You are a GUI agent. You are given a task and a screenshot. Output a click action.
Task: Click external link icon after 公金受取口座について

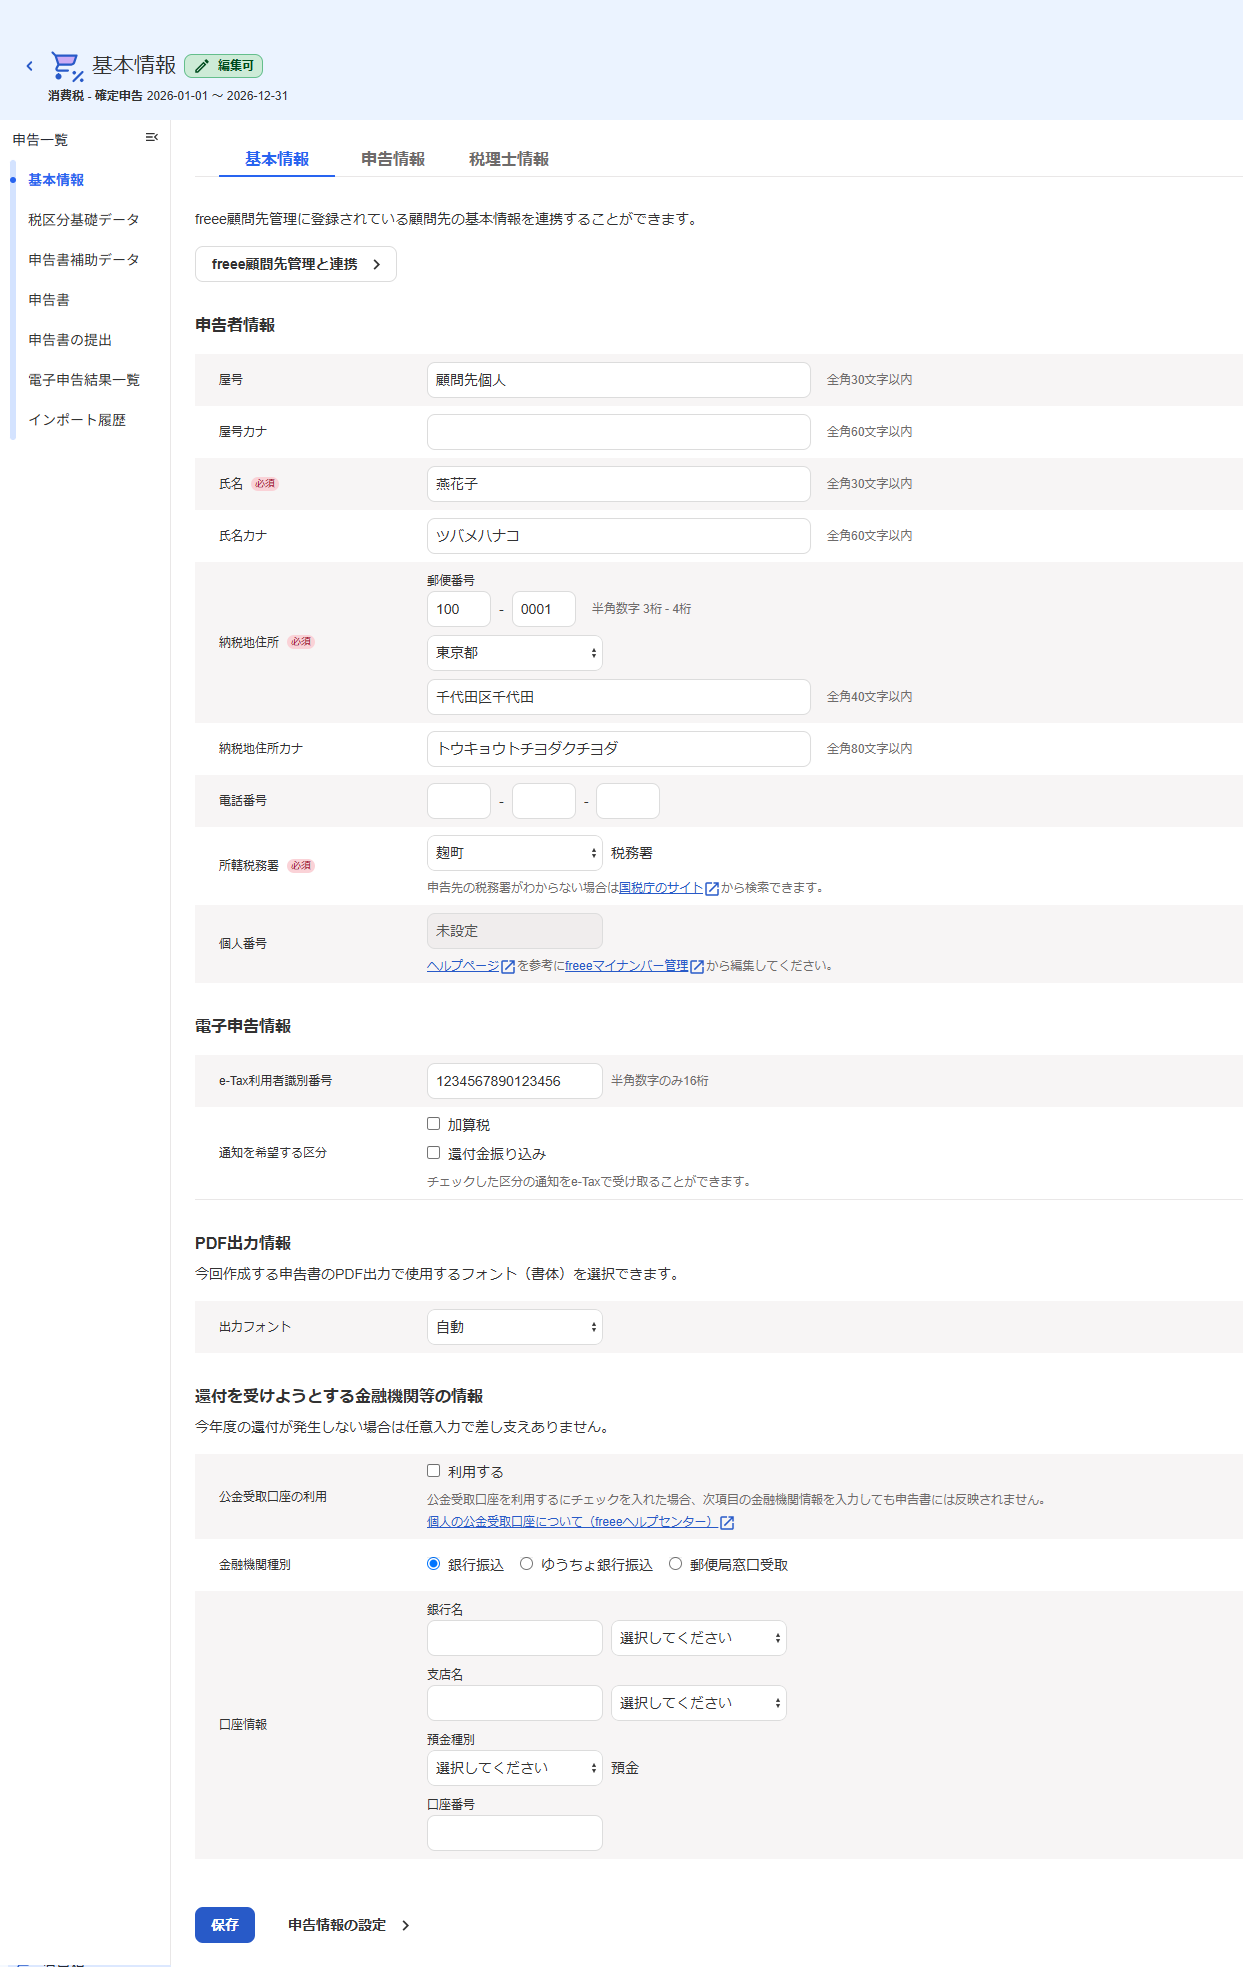click(x=727, y=1522)
